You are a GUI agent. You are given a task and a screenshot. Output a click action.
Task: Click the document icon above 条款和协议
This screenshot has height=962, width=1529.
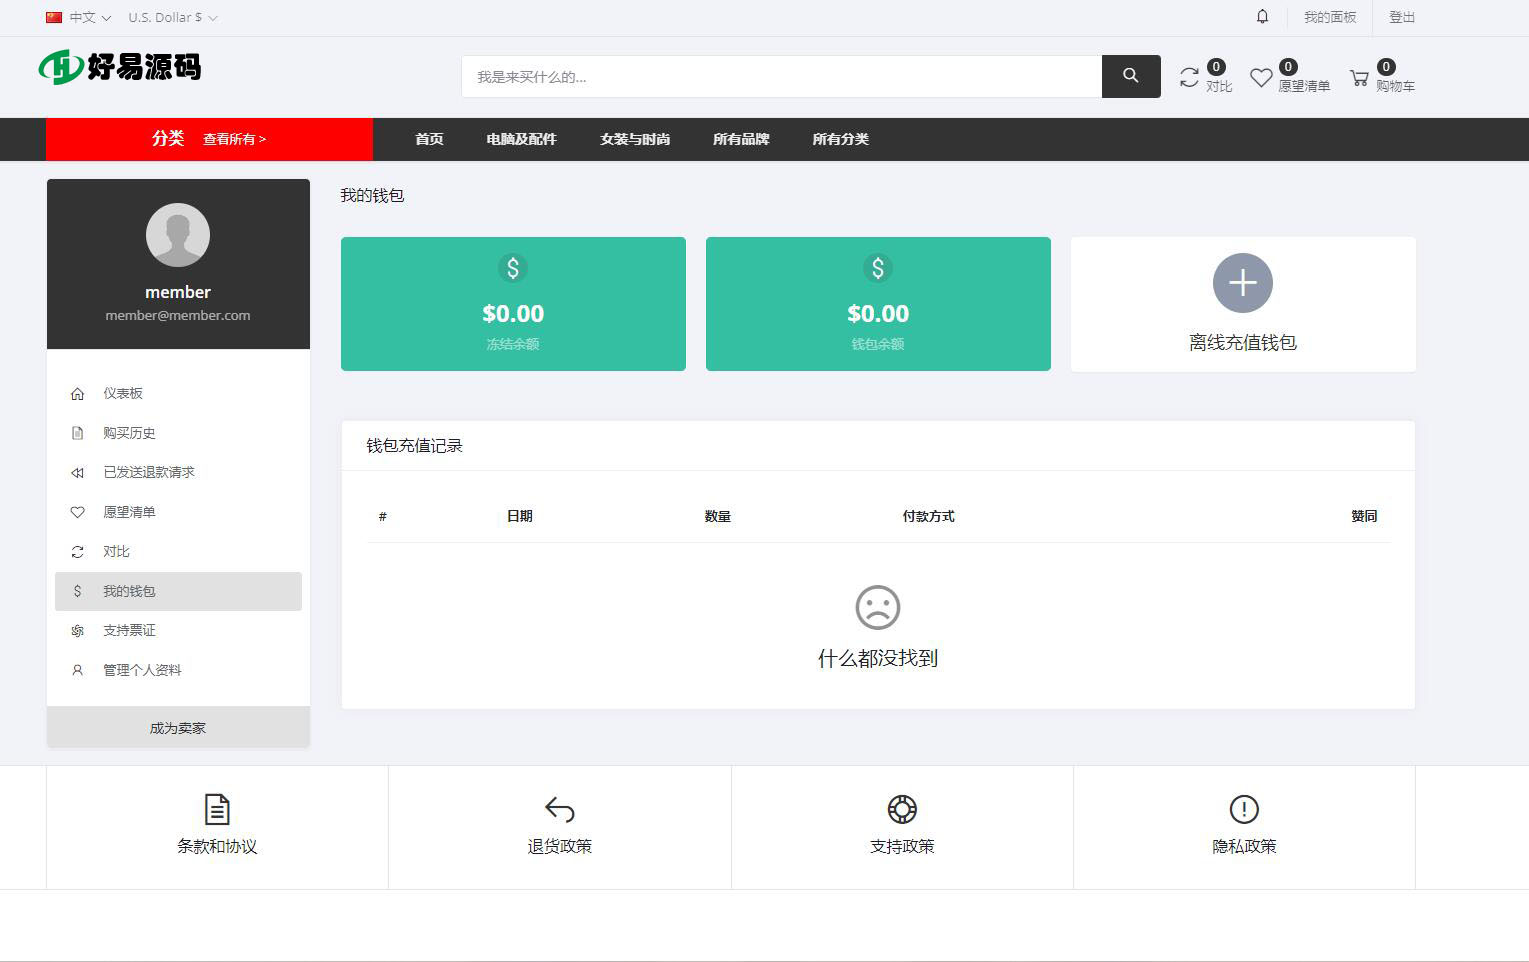click(x=217, y=809)
